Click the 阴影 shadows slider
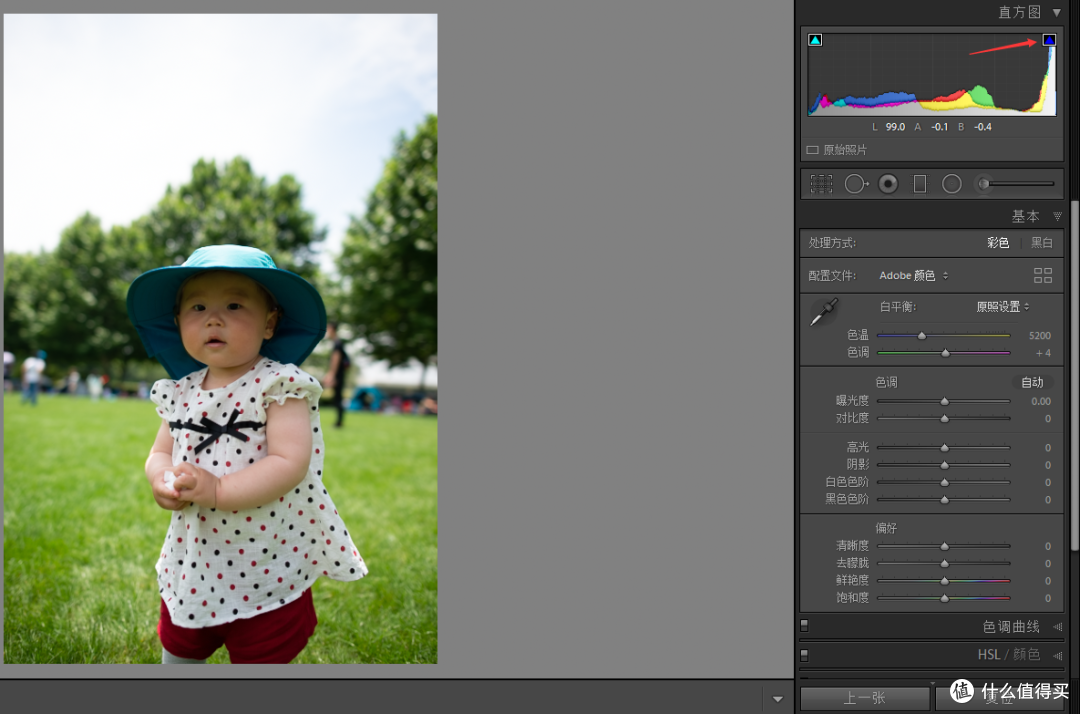Viewport: 1080px width, 714px height. (x=943, y=465)
